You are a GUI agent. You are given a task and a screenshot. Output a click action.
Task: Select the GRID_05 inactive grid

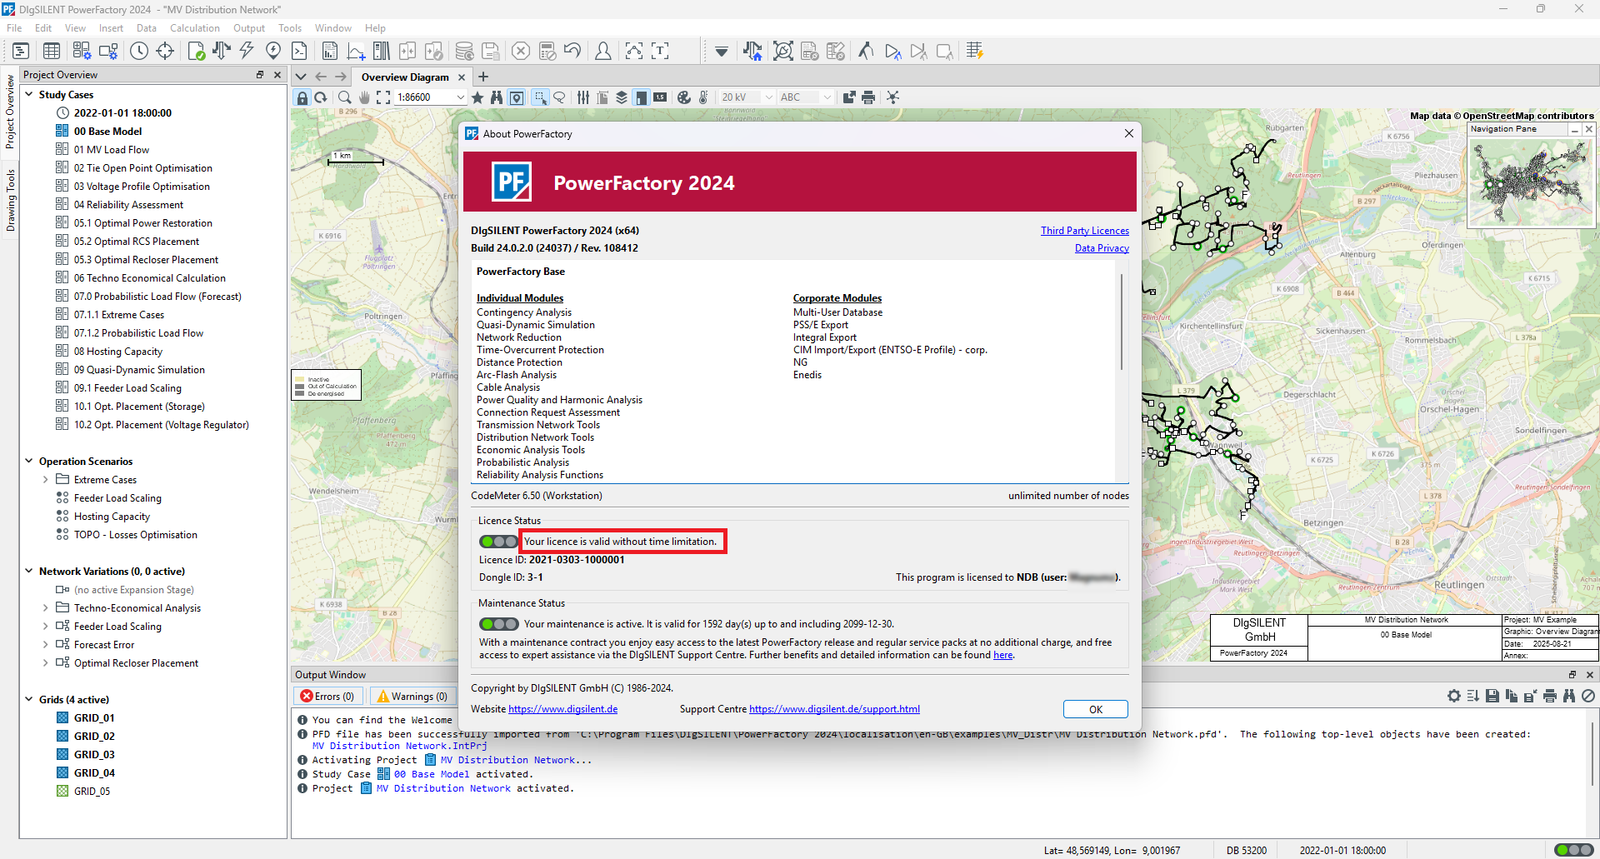coord(94,791)
